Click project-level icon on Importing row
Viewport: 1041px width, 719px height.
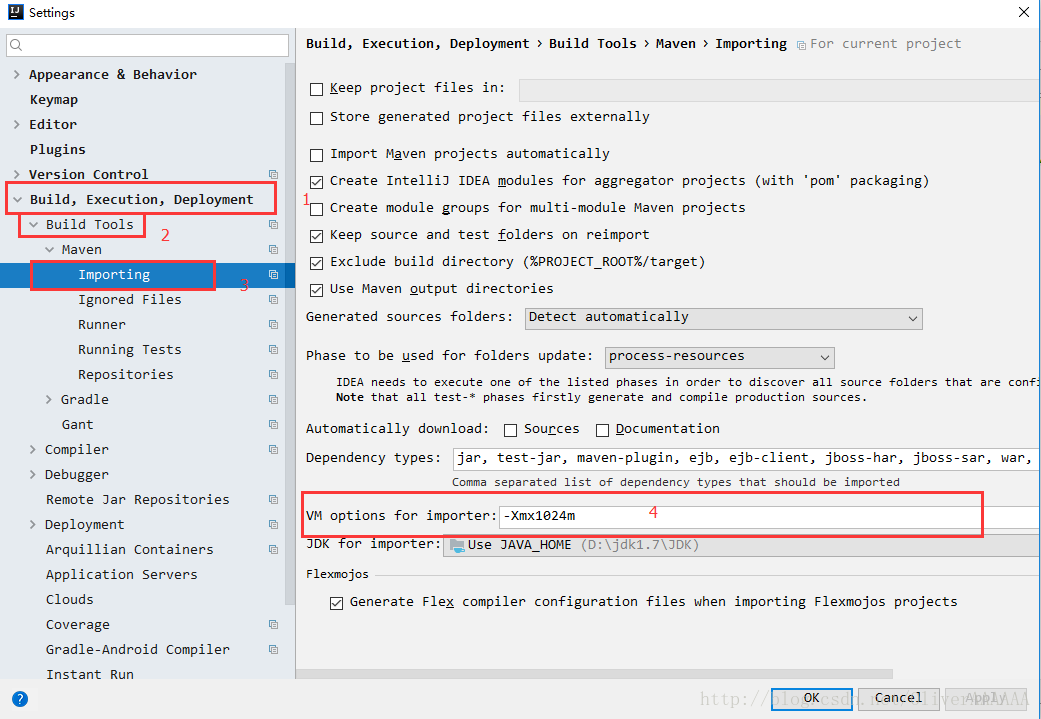coord(273,274)
